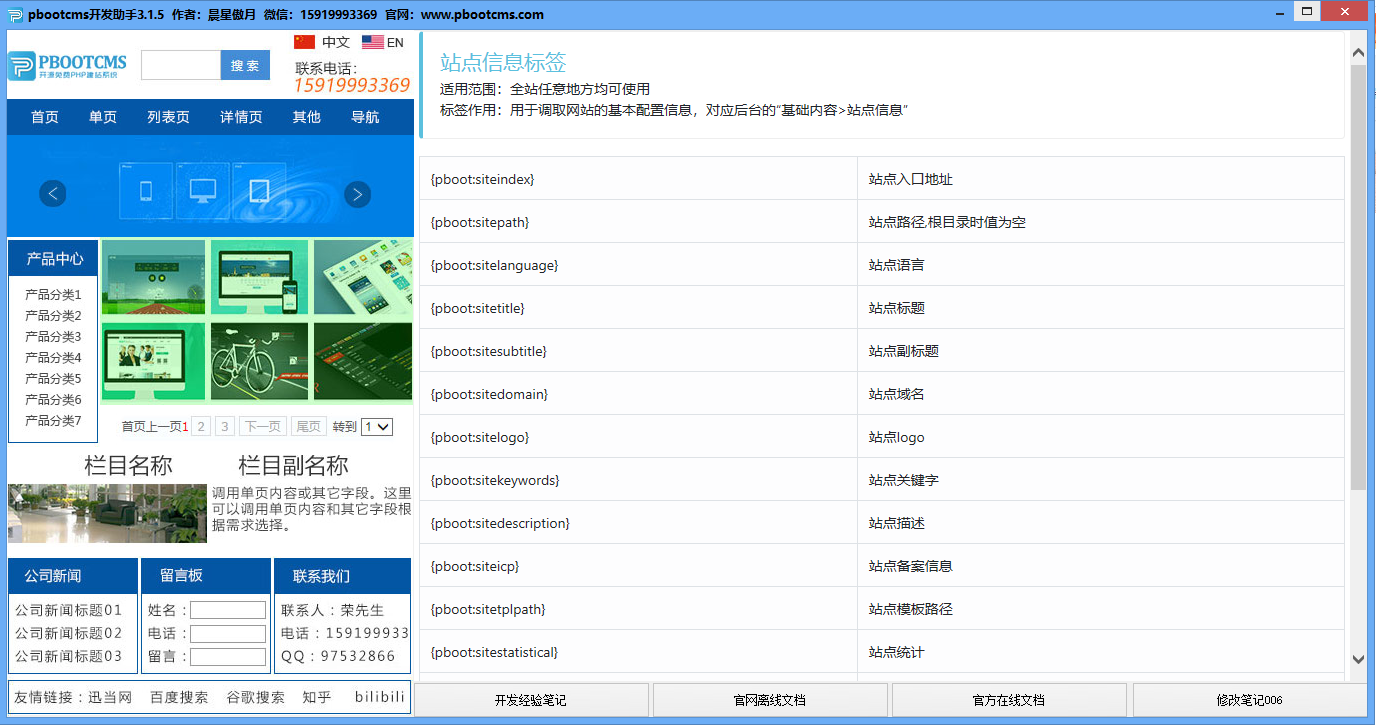This screenshot has width=1376, height=725.
Task: Open the 产品分类3 category link
Action: [x=52, y=335]
